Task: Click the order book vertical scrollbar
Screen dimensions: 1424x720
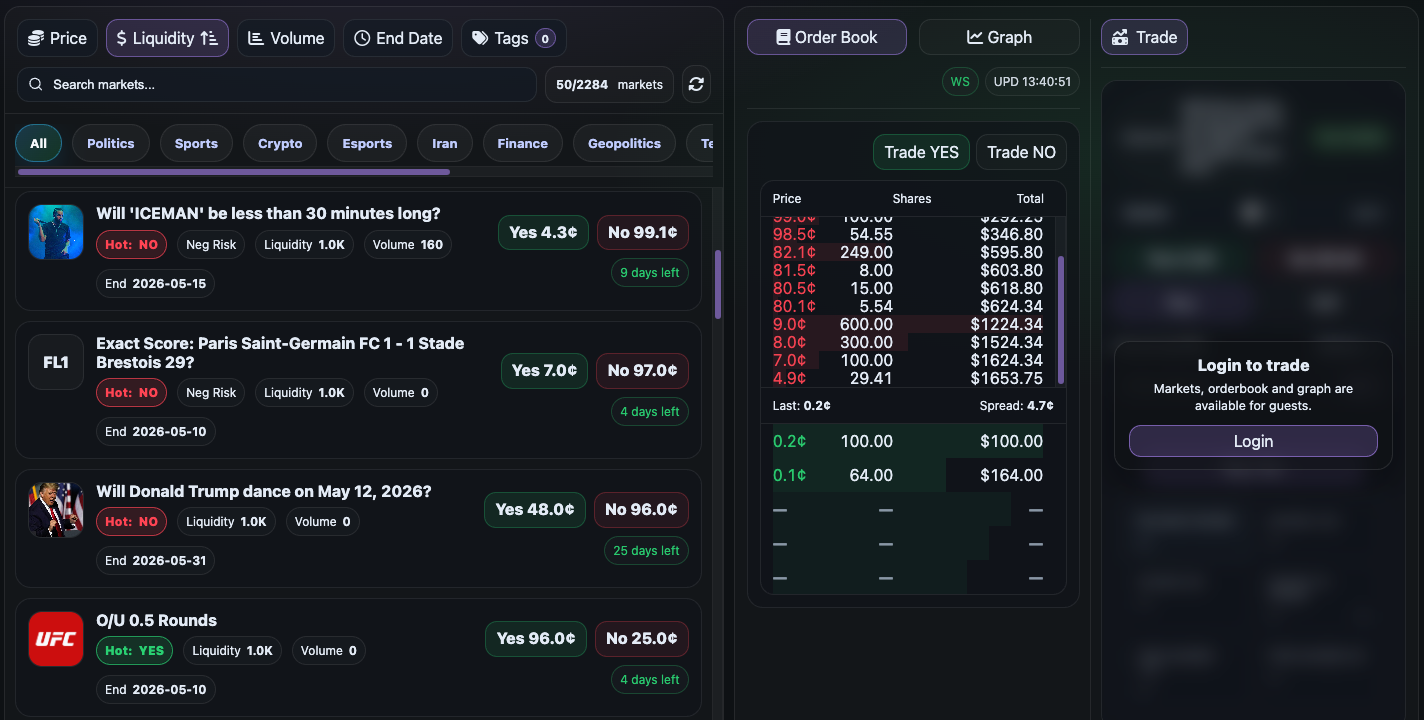Action: pyautogui.click(x=1061, y=320)
